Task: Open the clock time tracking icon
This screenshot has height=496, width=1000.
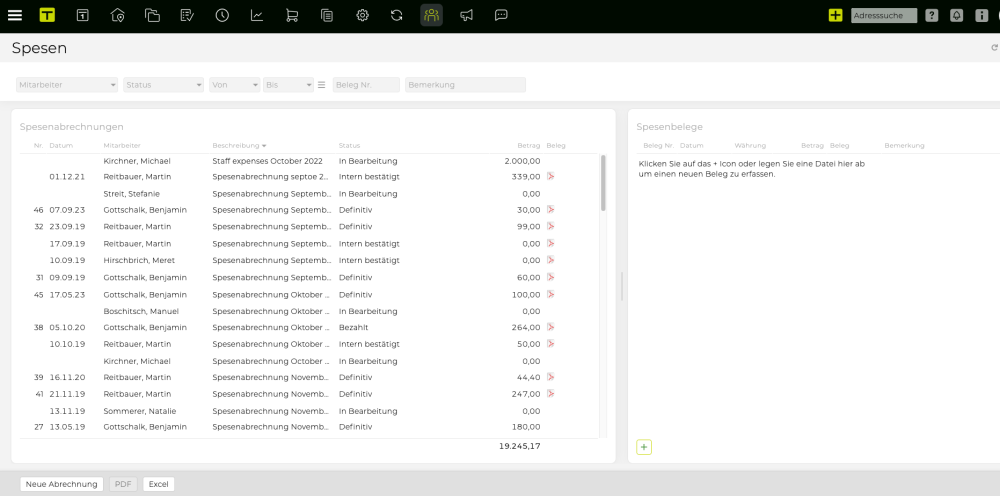Action: pos(222,15)
